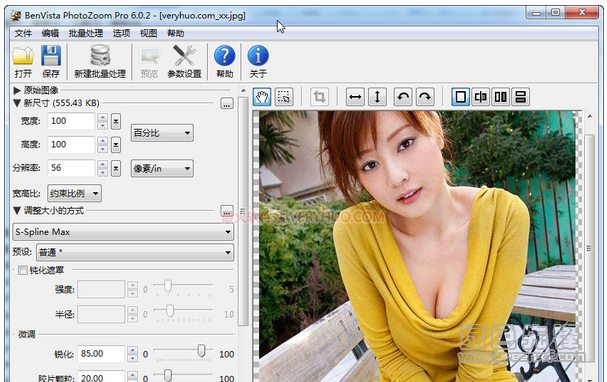The width and height of the screenshot is (607, 382).
Task: Open the 分辨率 quick-size menu button
Action: pos(116,168)
